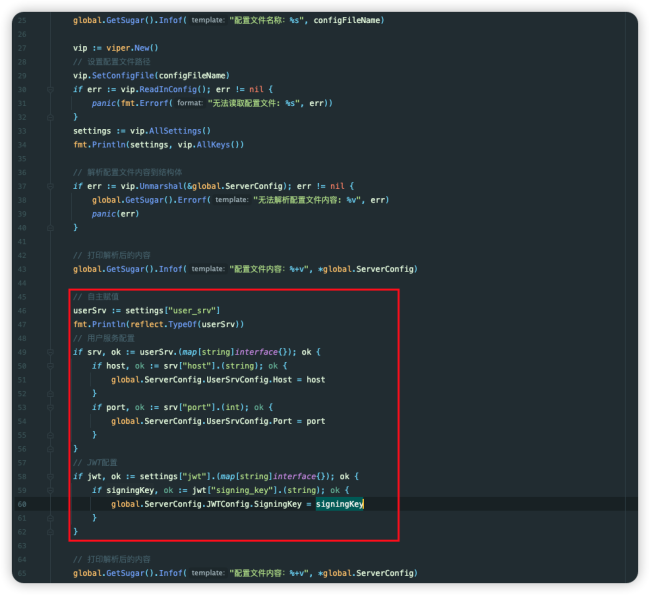Click configFileName argument on line 25
The width and height of the screenshot is (650, 595).
pos(347,20)
